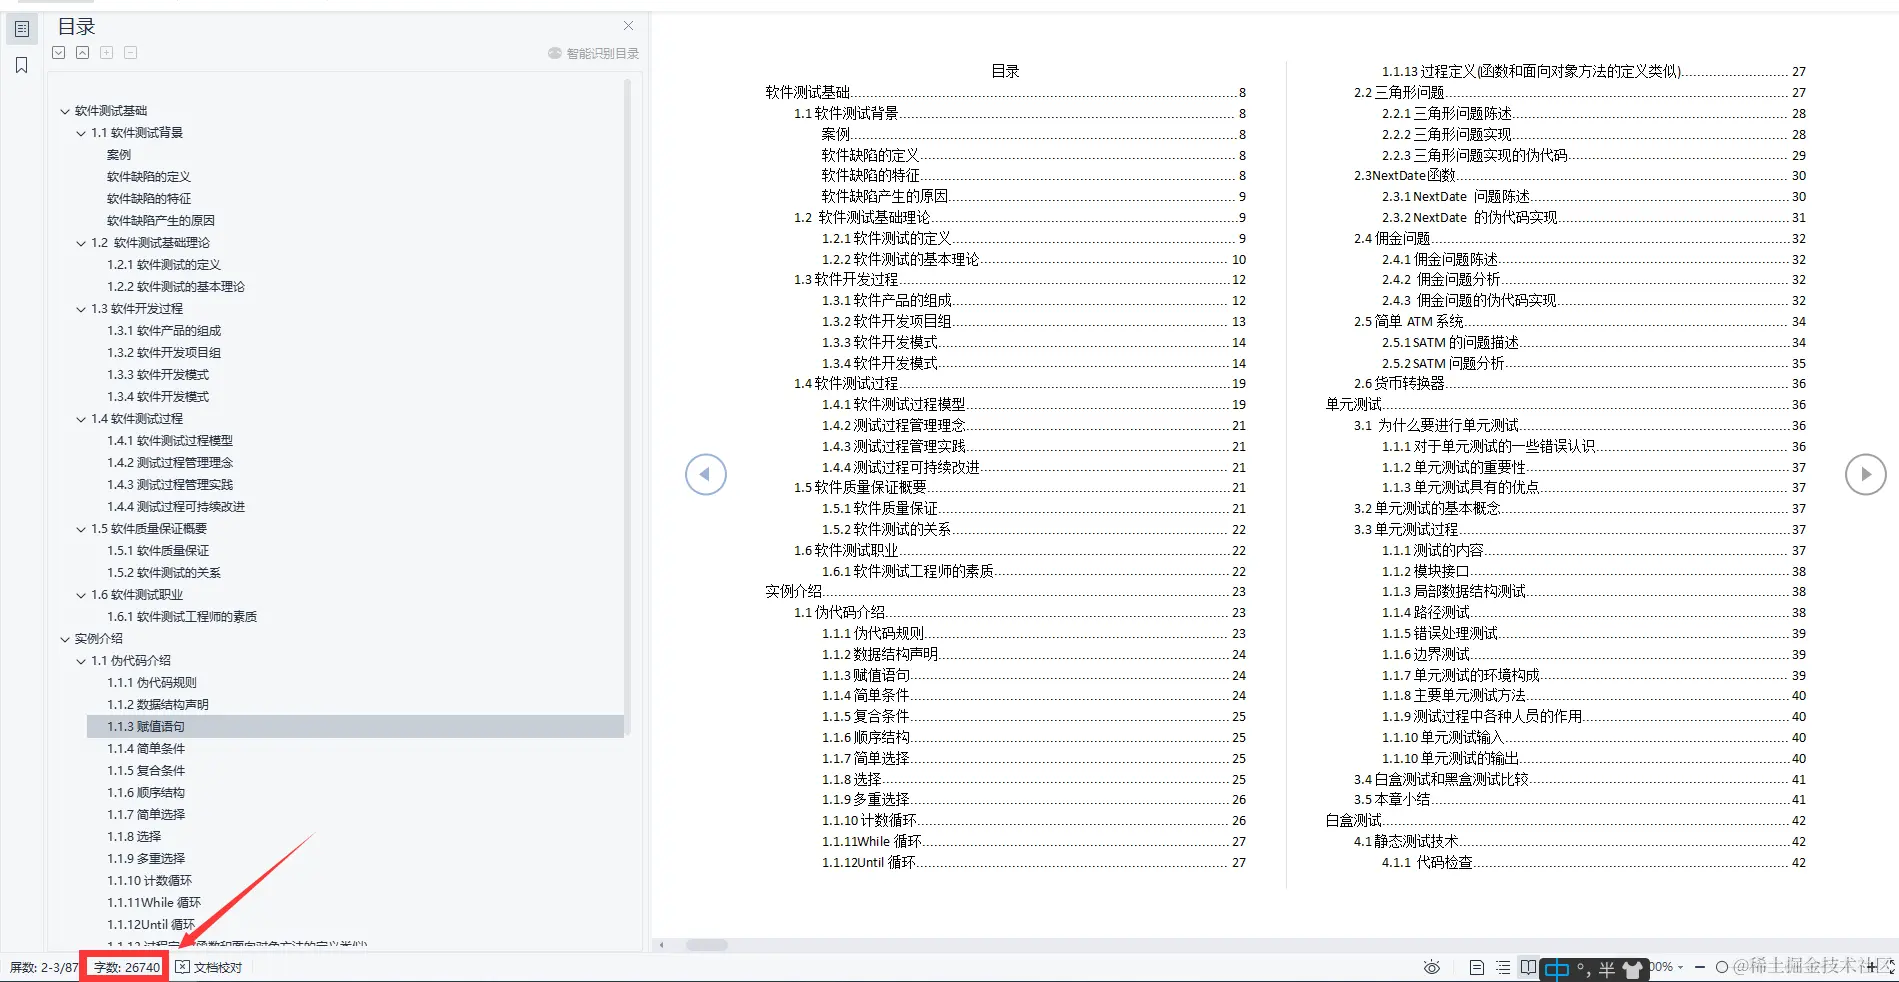
Task: Click the minus (demote) icon in 目录 toolbar
Action: point(130,53)
